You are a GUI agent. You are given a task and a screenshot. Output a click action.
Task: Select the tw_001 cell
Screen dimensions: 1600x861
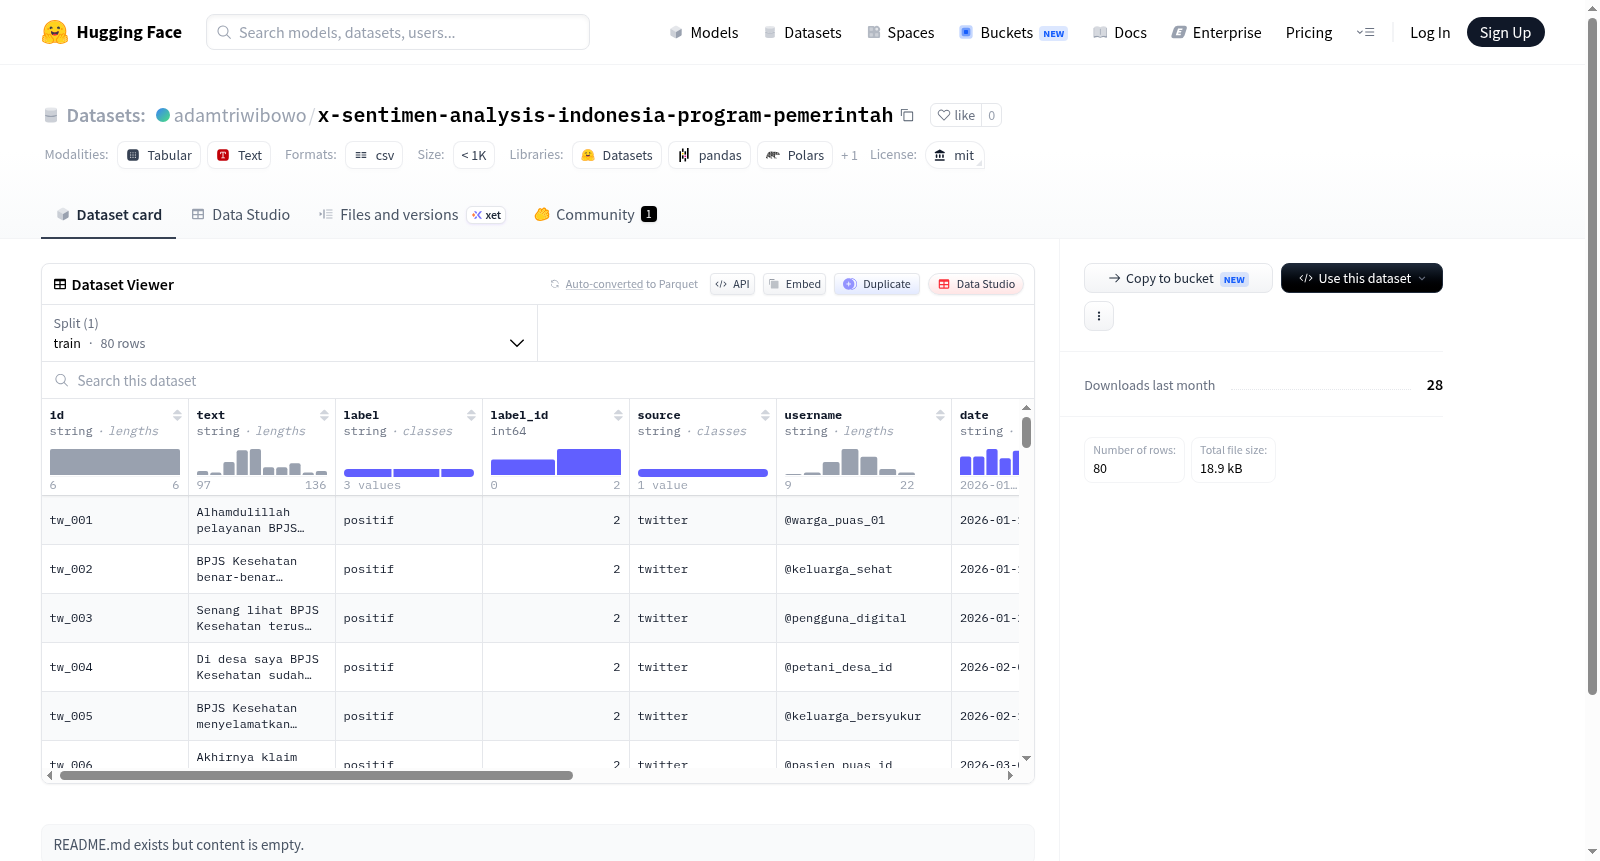pyautogui.click(x=115, y=520)
